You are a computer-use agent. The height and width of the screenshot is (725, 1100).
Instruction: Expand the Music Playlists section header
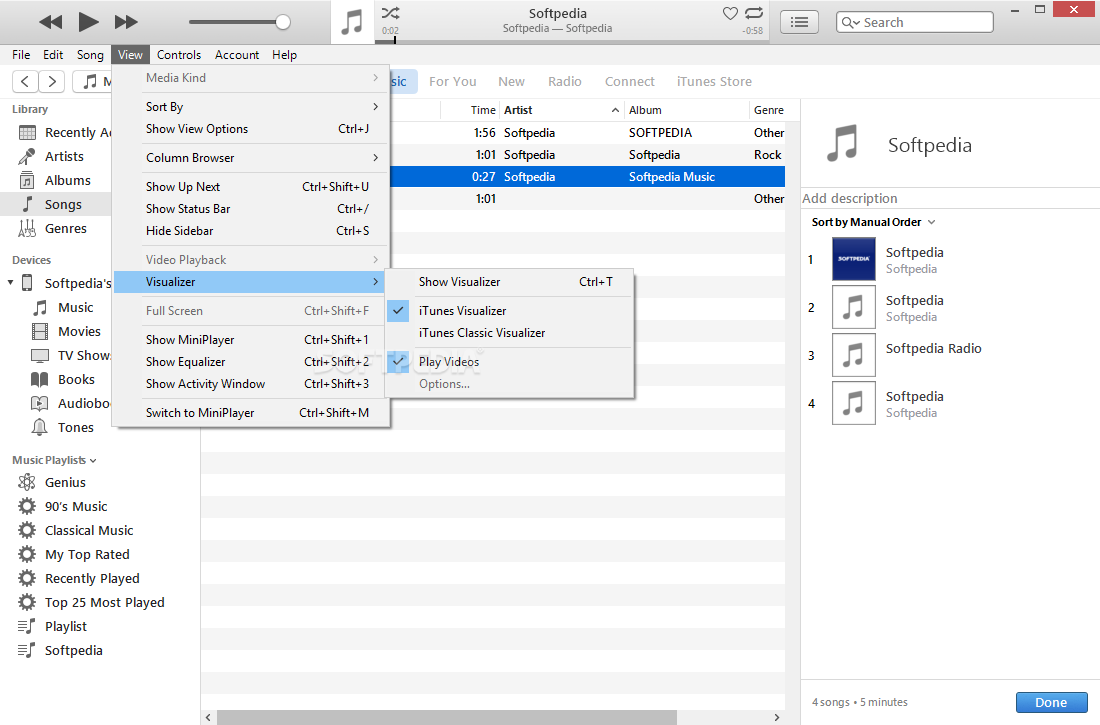click(x=54, y=460)
